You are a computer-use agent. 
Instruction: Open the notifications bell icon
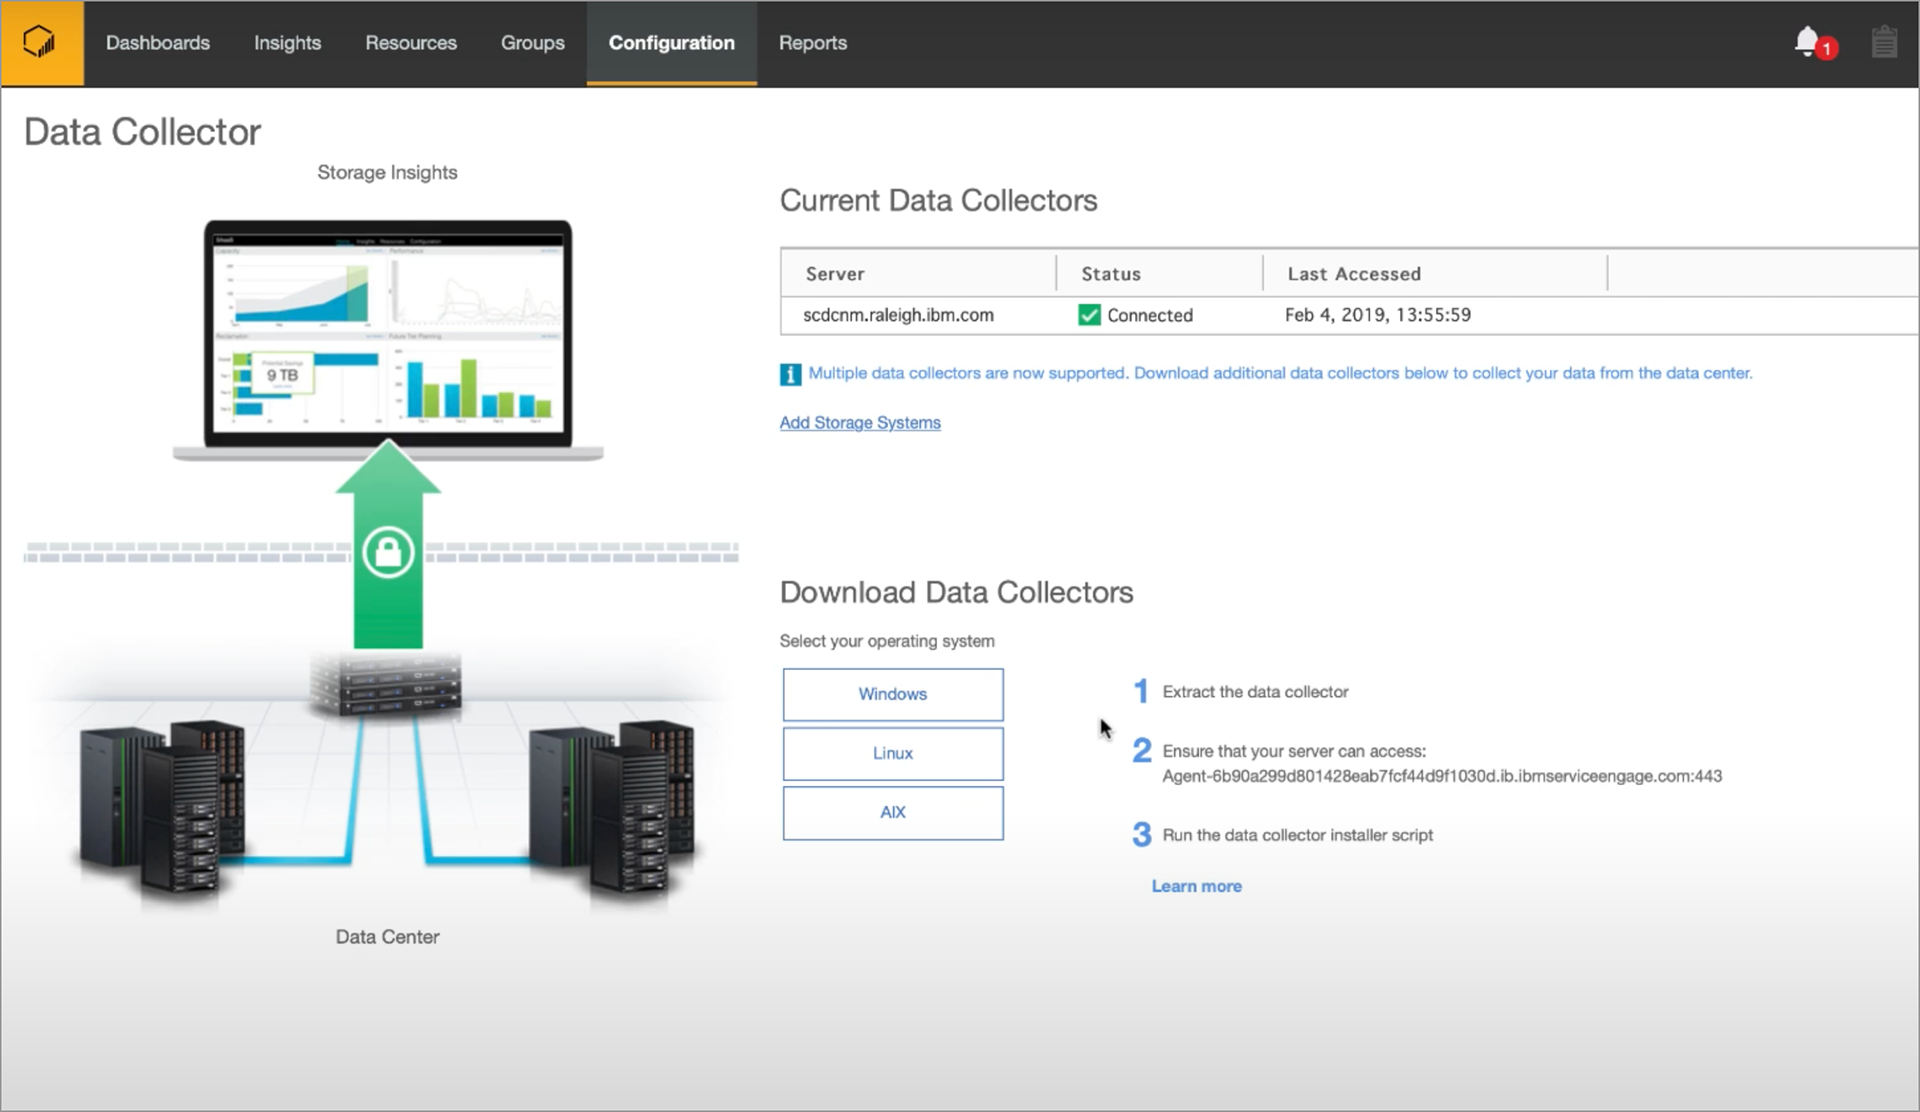1807,42
